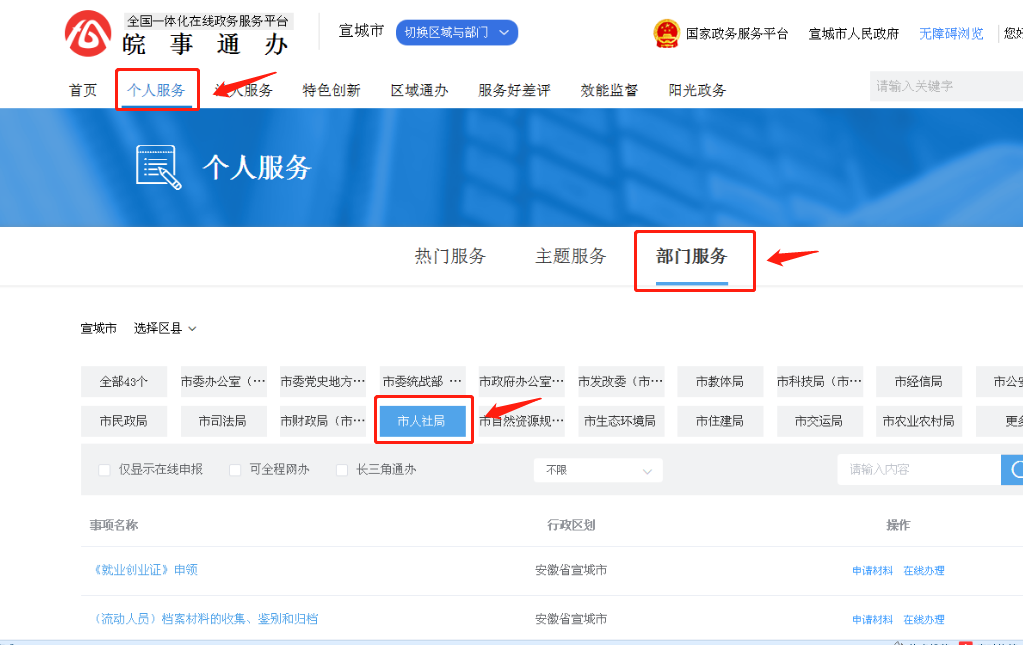The height and width of the screenshot is (645, 1023).
Task: Click the top 请输入关键字 search box
Action: coord(945,86)
